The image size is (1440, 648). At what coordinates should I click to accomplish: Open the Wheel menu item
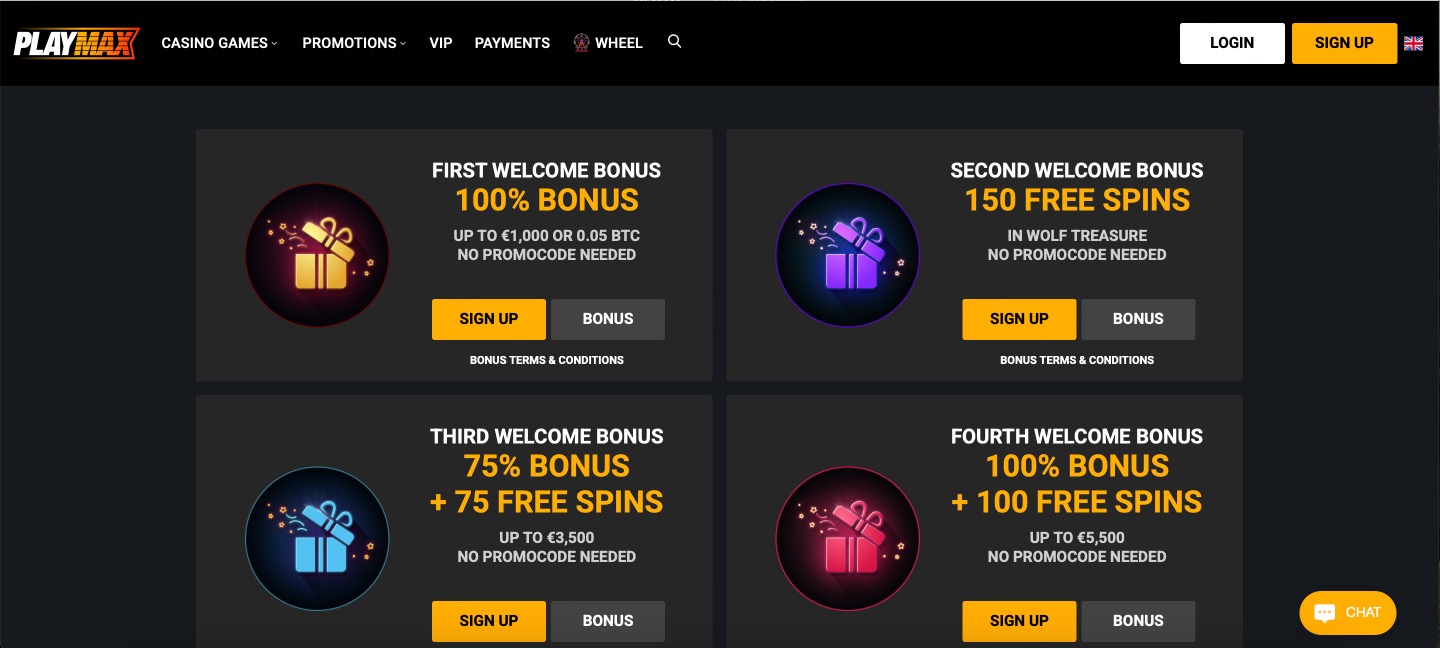click(608, 43)
